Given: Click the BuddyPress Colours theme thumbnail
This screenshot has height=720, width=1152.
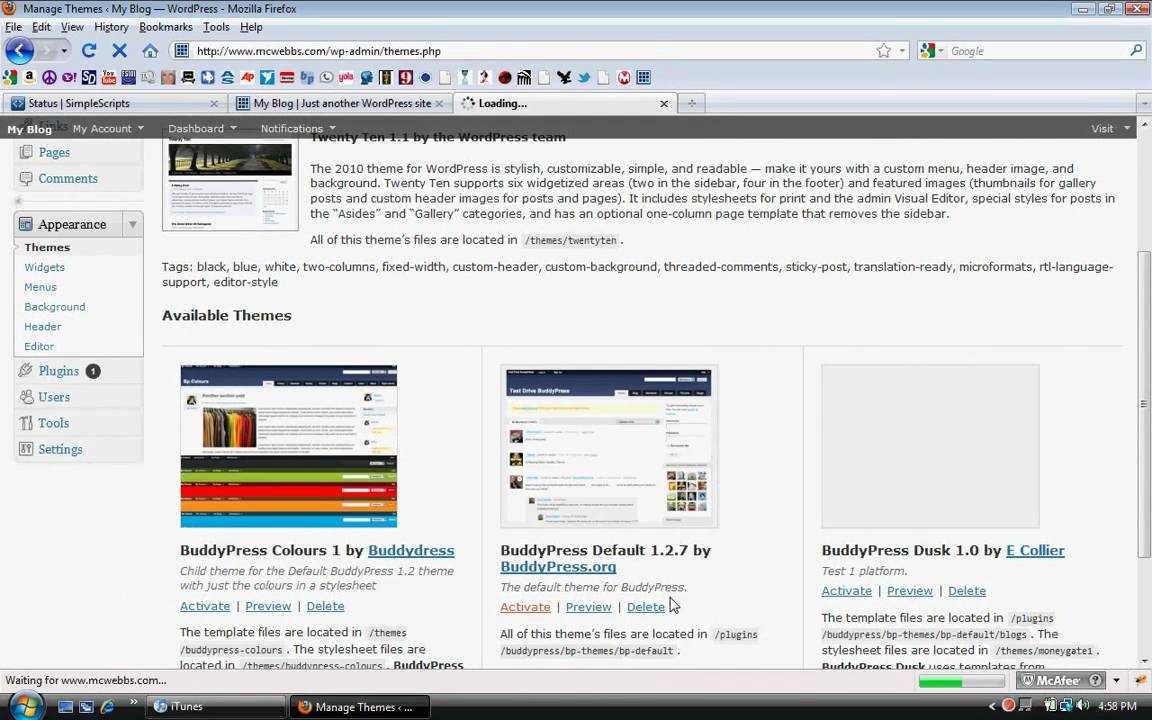Looking at the screenshot, I should [289, 446].
